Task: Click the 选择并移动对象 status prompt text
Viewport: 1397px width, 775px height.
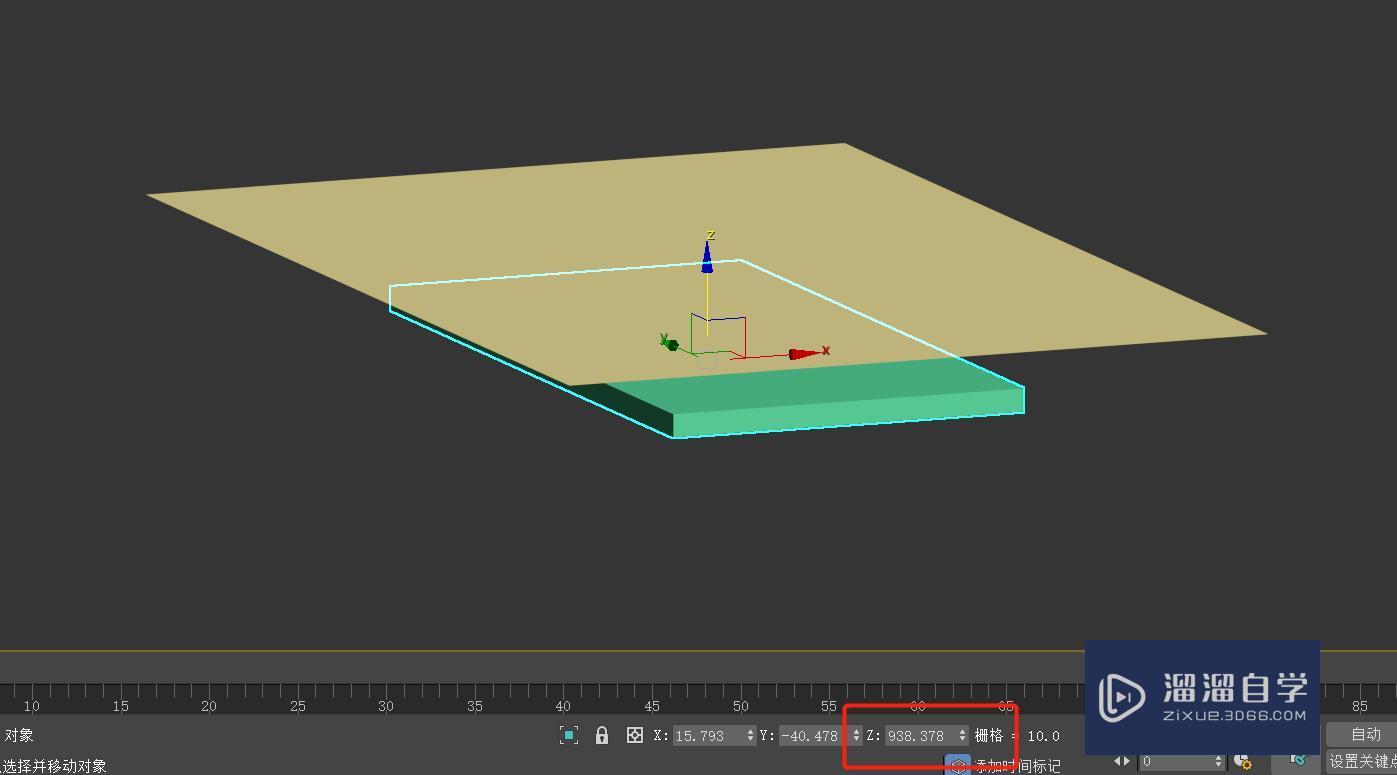Action: (55, 766)
